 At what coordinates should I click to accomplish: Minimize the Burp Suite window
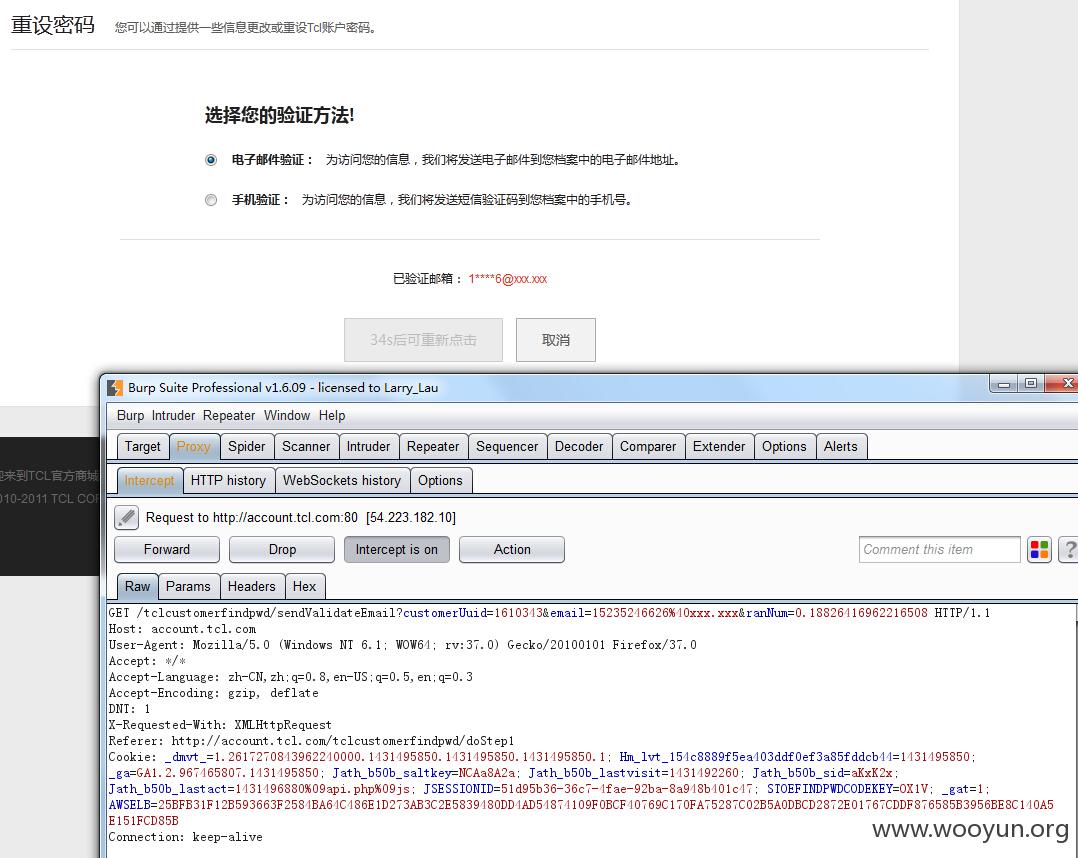click(x=1003, y=384)
